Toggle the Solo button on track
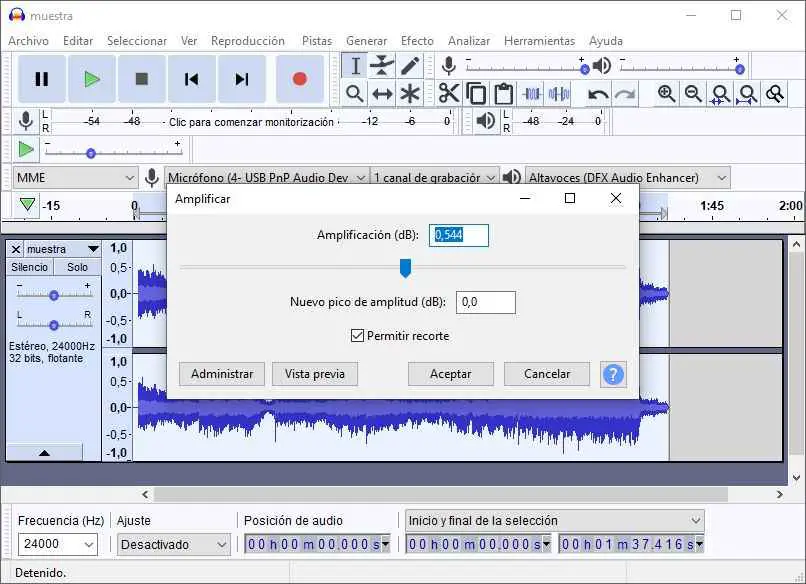The width and height of the screenshot is (806, 584). (77, 267)
